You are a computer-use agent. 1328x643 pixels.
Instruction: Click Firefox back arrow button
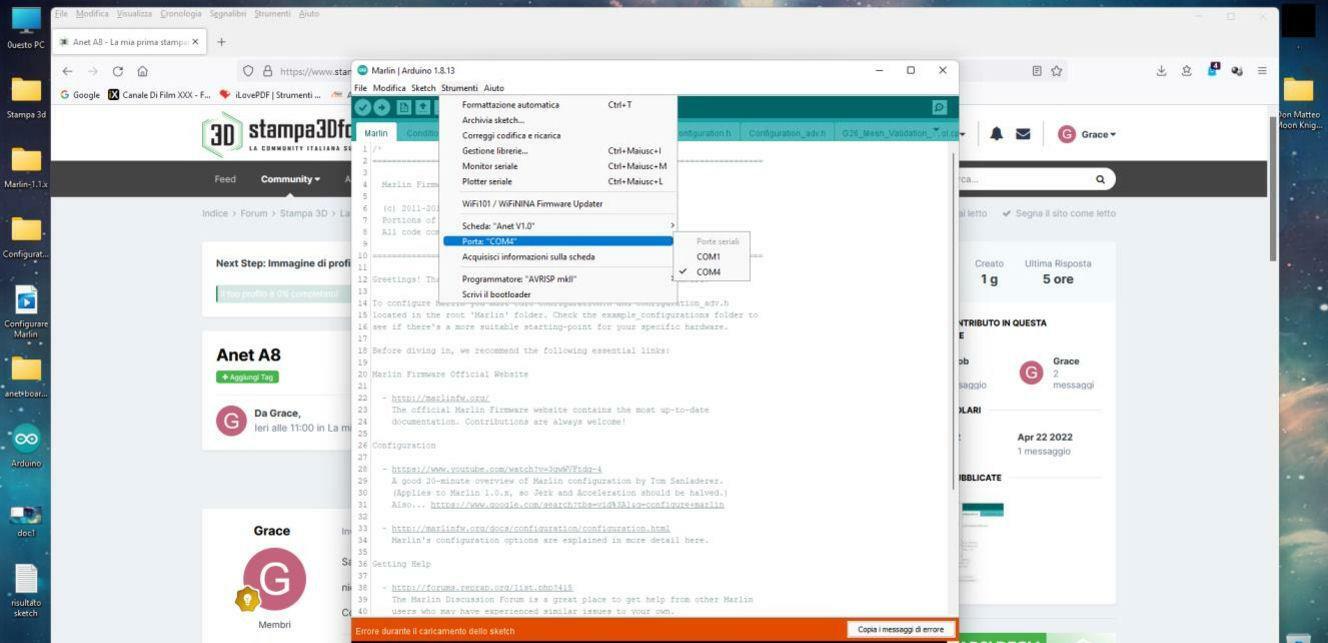coord(68,71)
